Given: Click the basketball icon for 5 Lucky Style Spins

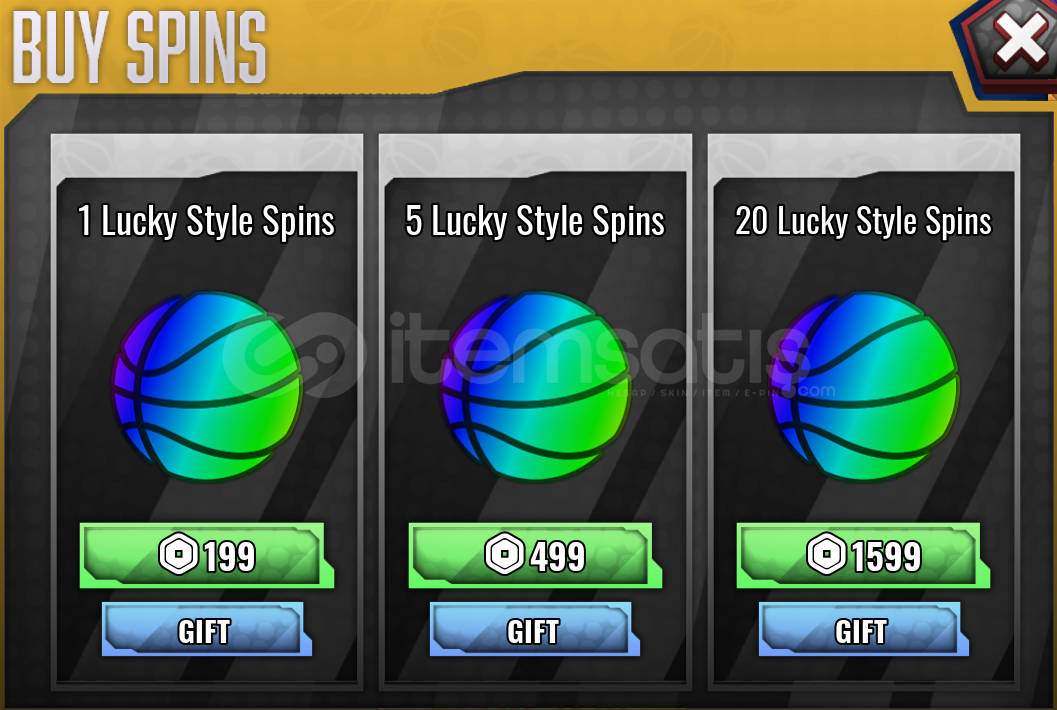Looking at the screenshot, I should coord(535,386).
